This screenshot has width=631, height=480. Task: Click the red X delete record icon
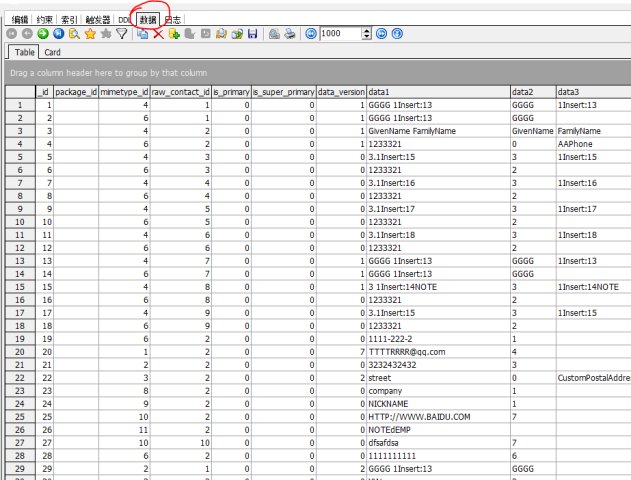(159, 34)
